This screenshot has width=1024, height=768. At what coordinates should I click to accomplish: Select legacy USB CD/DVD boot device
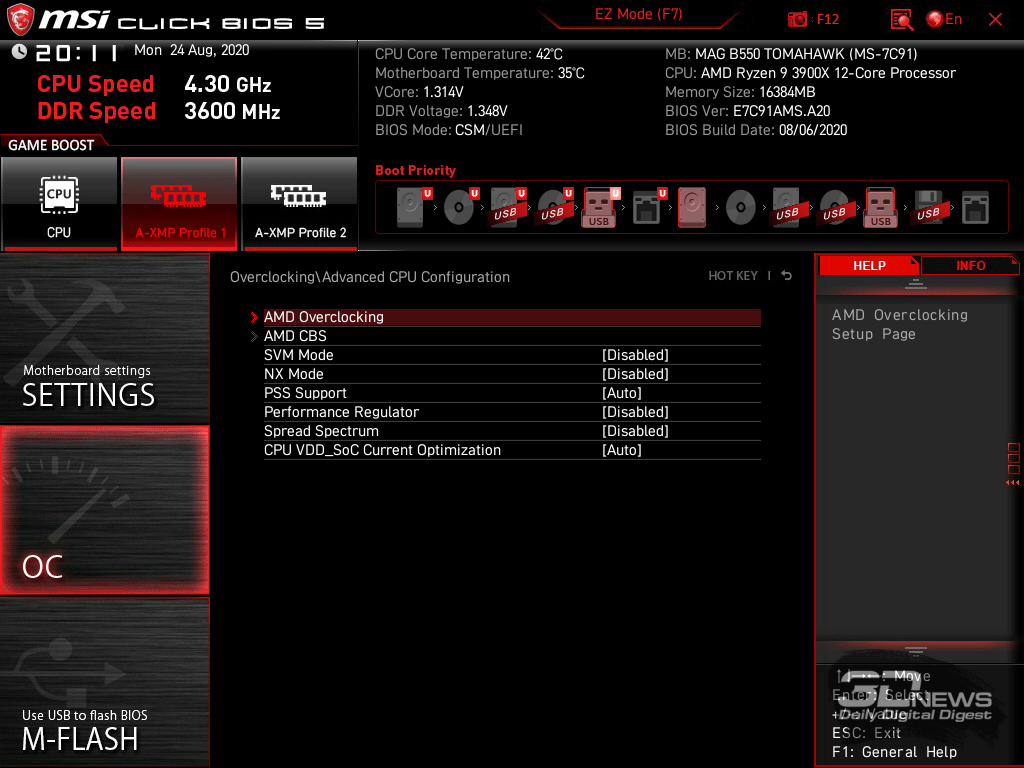click(x=836, y=208)
